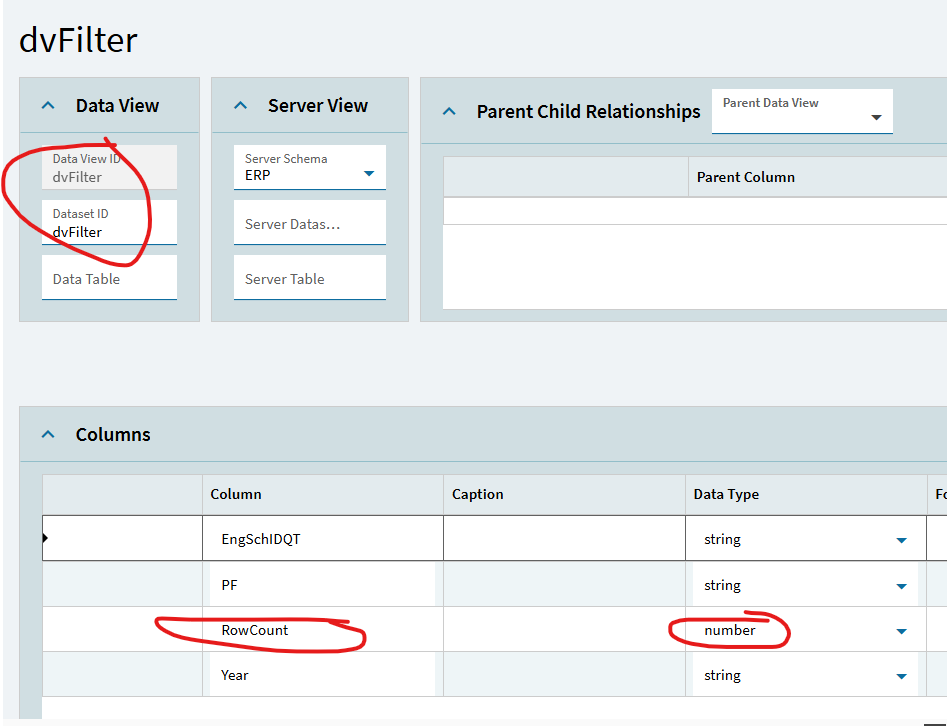Collapse the Server View panel

click(x=240, y=106)
